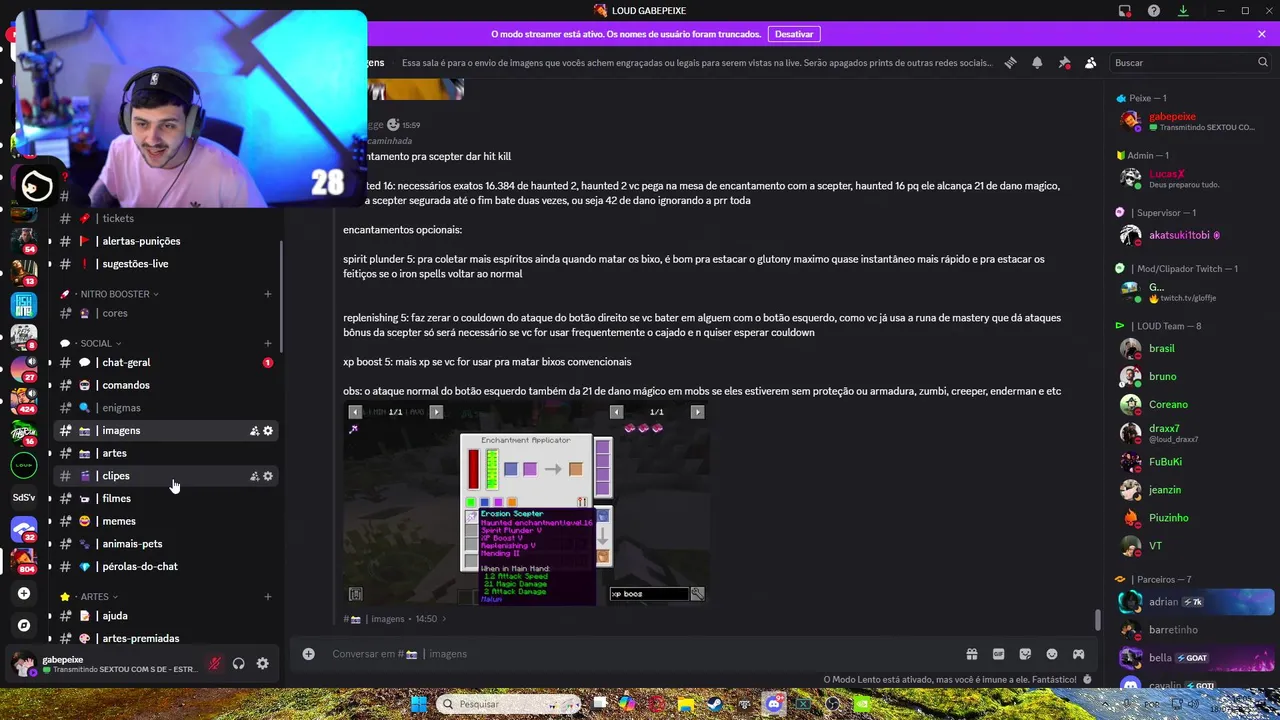
Task: Collapse the ARTES category
Action: coord(98,597)
